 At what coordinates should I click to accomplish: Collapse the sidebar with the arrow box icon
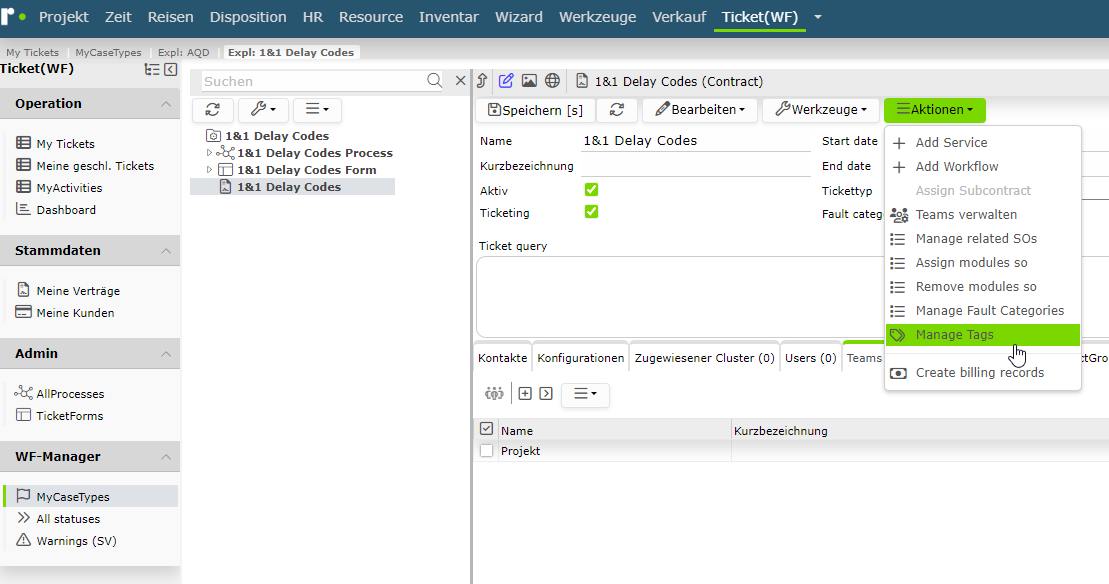tap(170, 69)
